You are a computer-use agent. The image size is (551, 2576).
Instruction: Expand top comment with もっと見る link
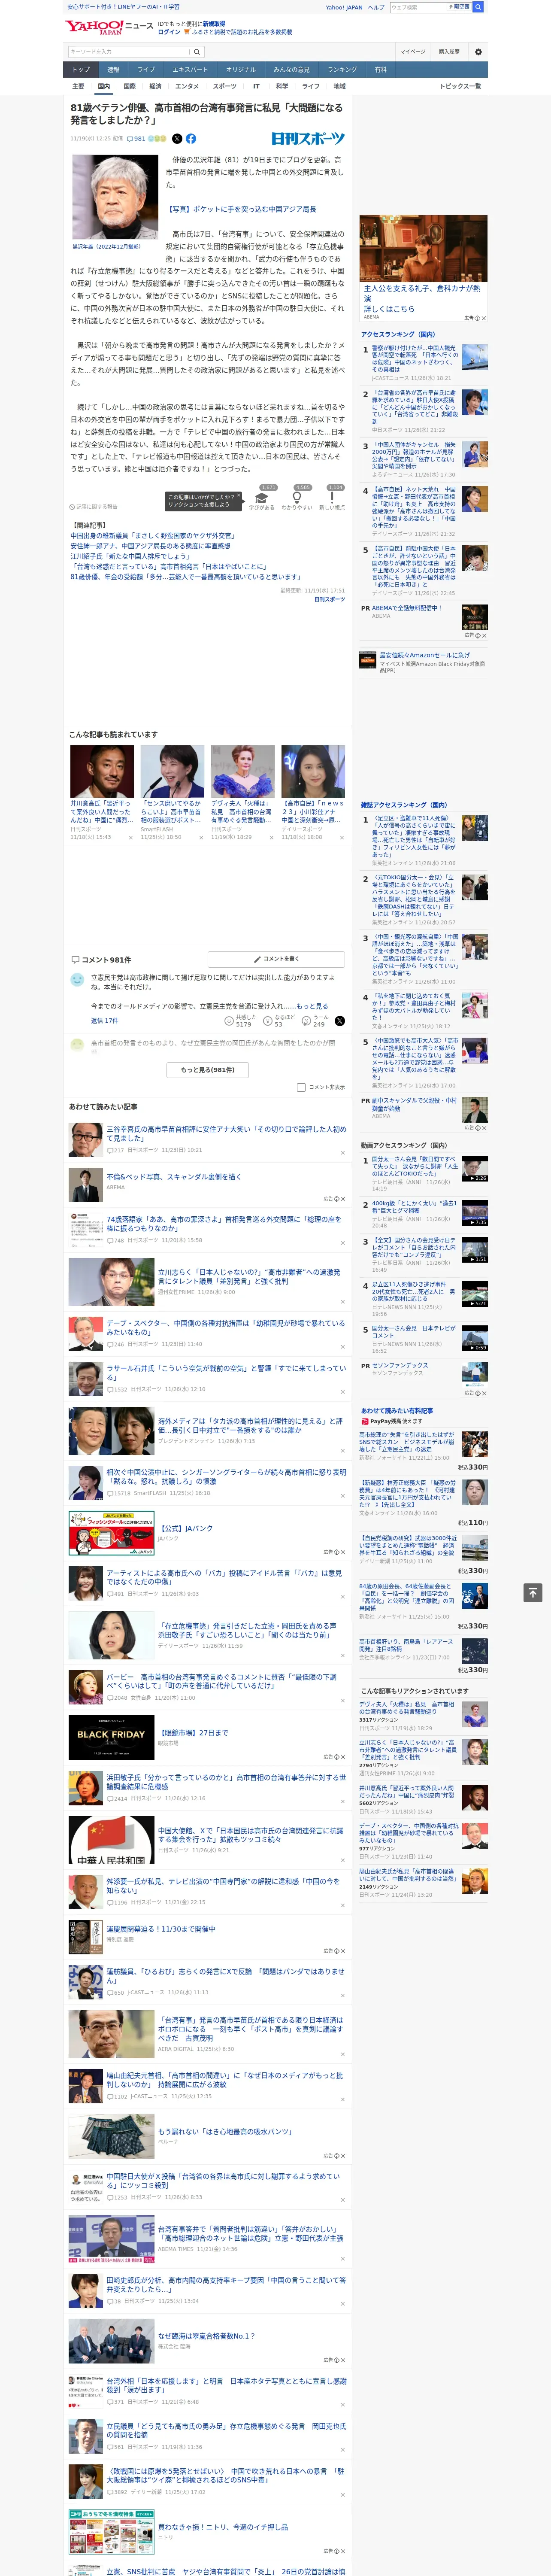click(311, 1006)
